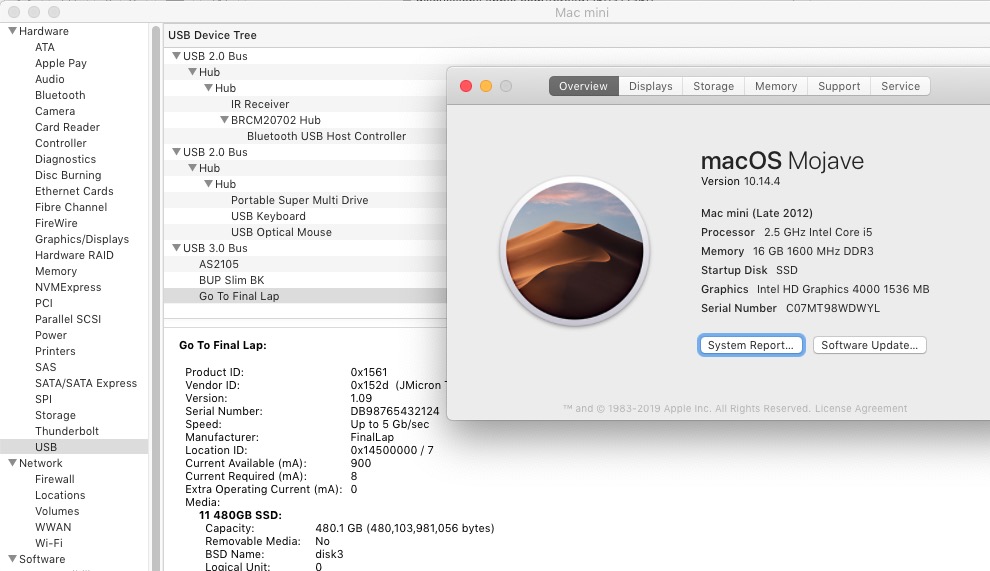Select Graphics/Displays in sidebar
Image resolution: width=990 pixels, height=571 pixels.
tap(82, 239)
